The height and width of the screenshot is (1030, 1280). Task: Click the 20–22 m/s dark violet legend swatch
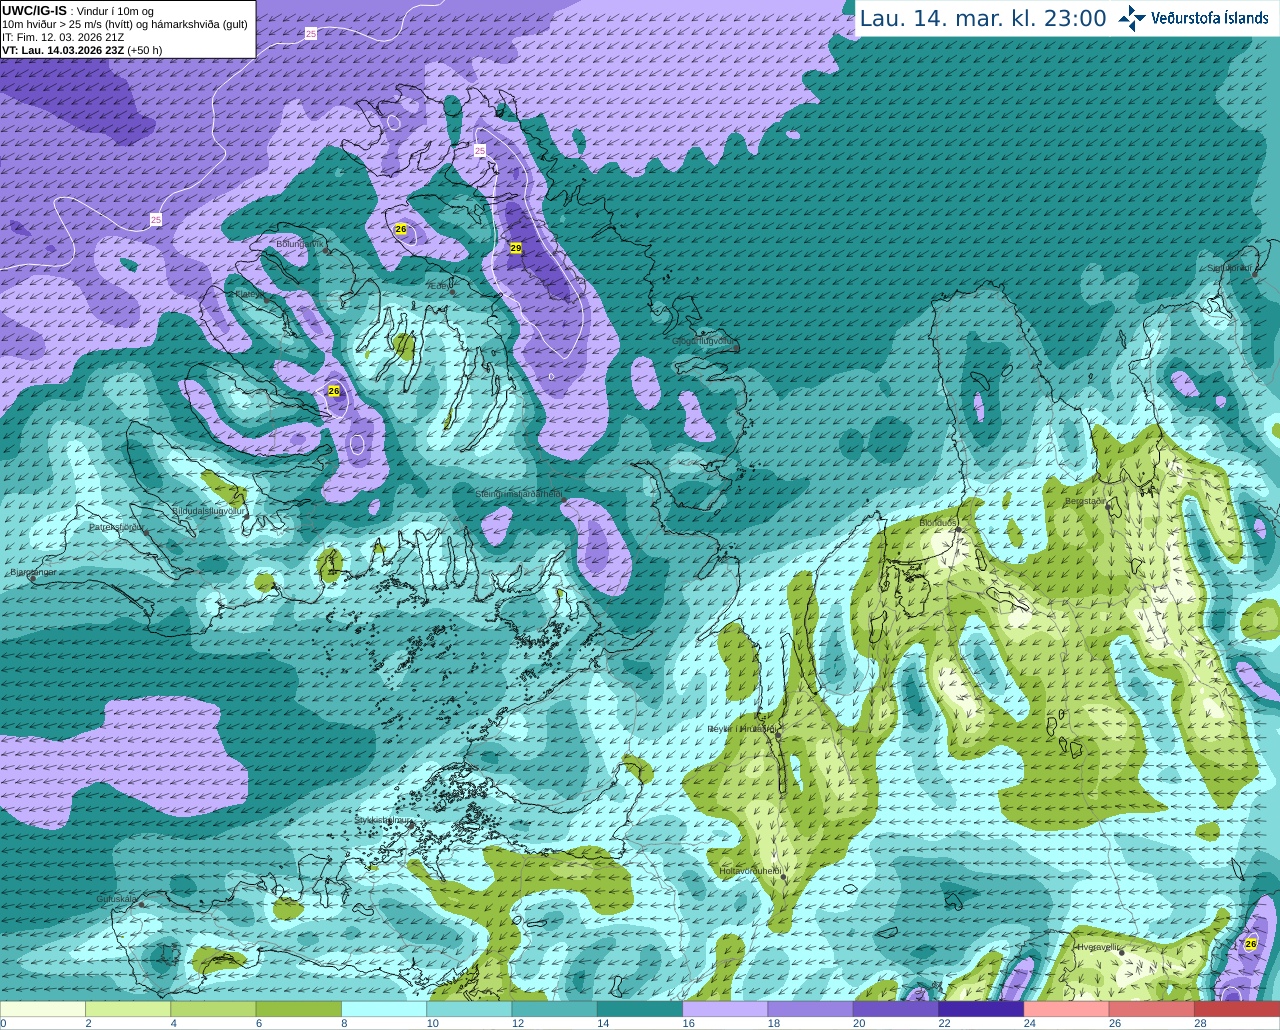[896, 1009]
